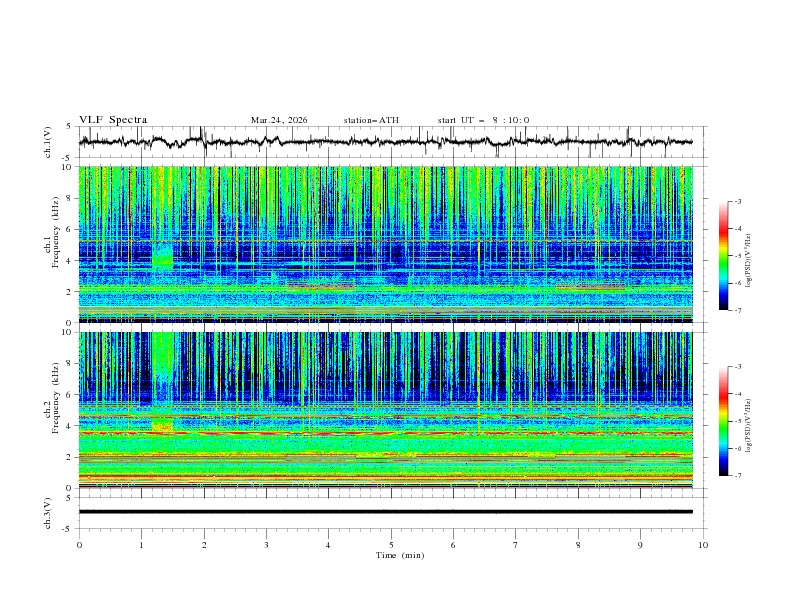Click the ch.2 PSD color bar
Image resolution: width=792 pixels, height=612 pixels.
coord(723,421)
